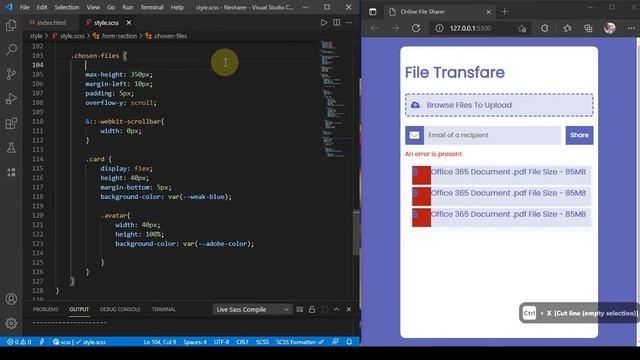Screen dimensions: 640x360
Task: Open the Go menu
Action: pyautogui.click(x=111, y=7)
